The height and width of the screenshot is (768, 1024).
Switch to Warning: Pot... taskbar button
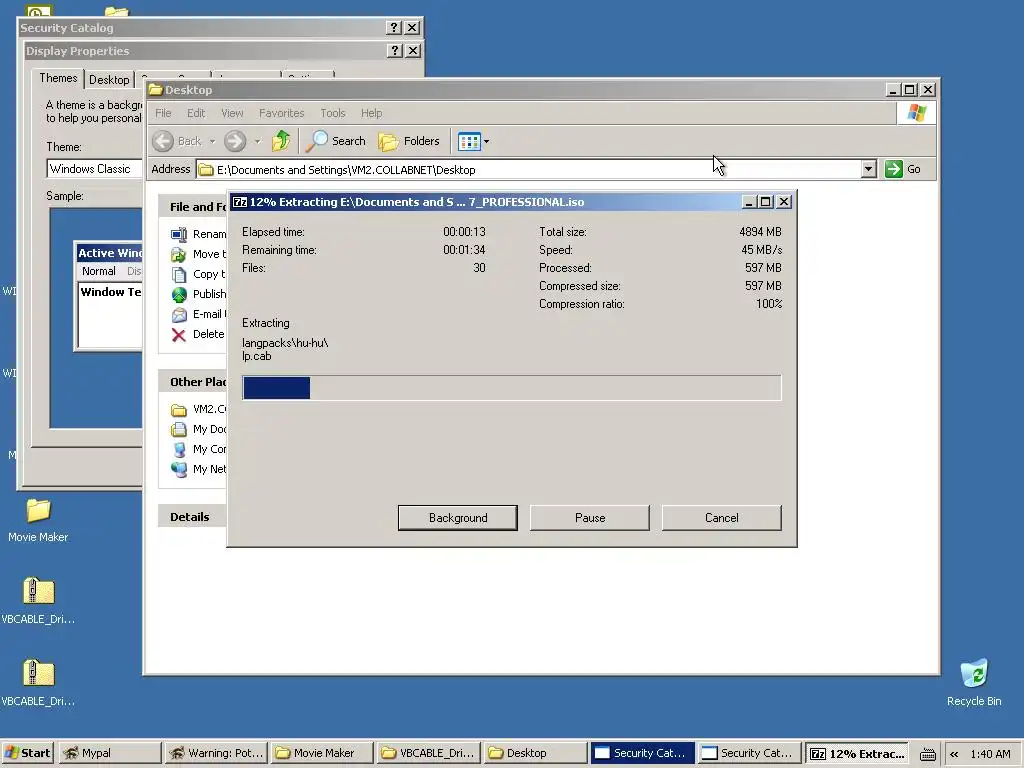point(216,753)
